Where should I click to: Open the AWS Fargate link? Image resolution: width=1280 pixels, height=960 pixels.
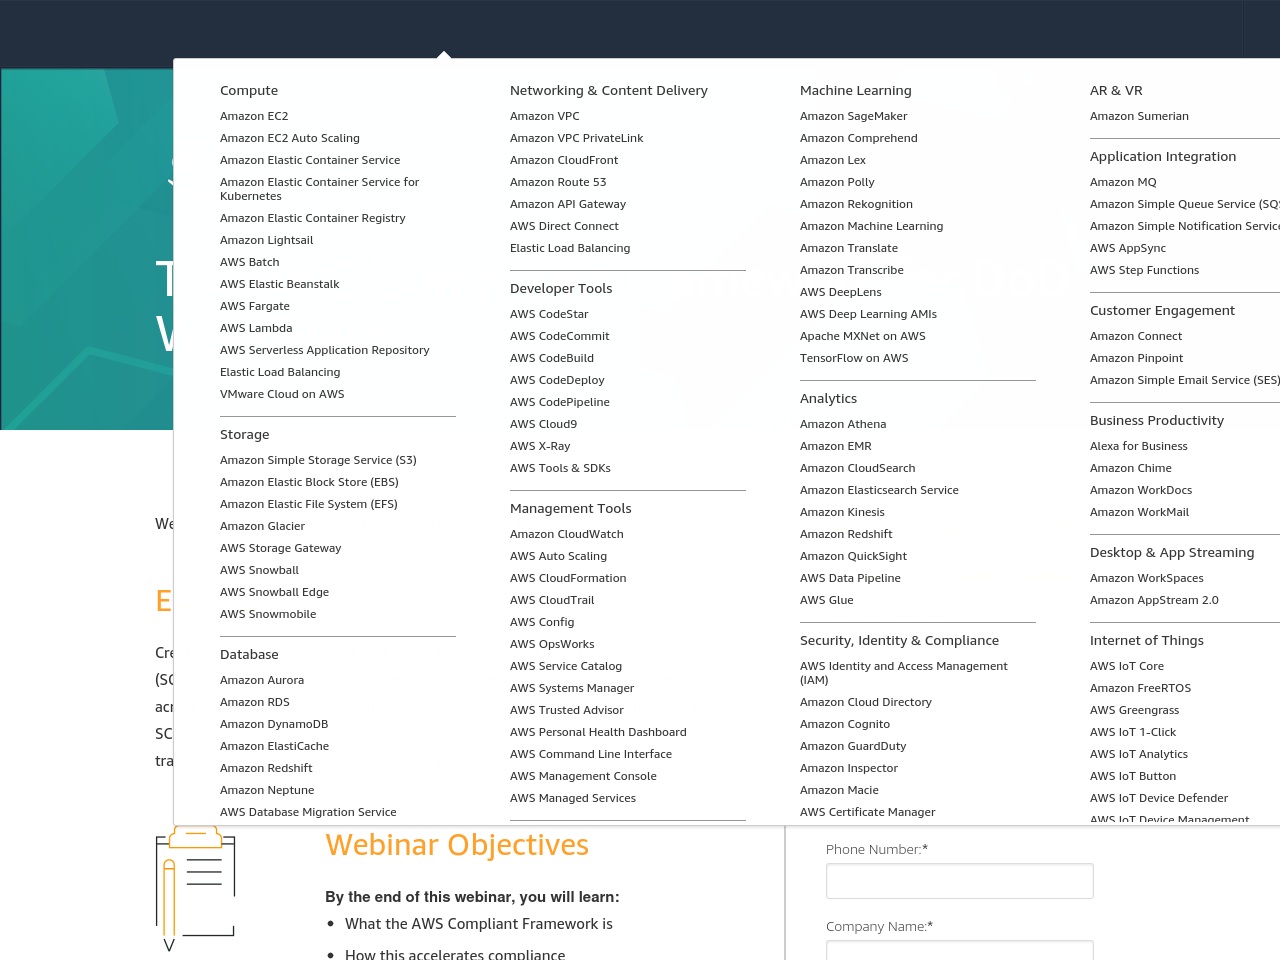255,306
